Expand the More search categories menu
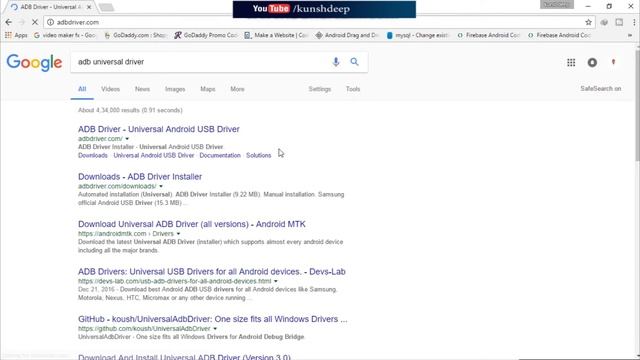This screenshot has width=640, height=360. (237, 89)
